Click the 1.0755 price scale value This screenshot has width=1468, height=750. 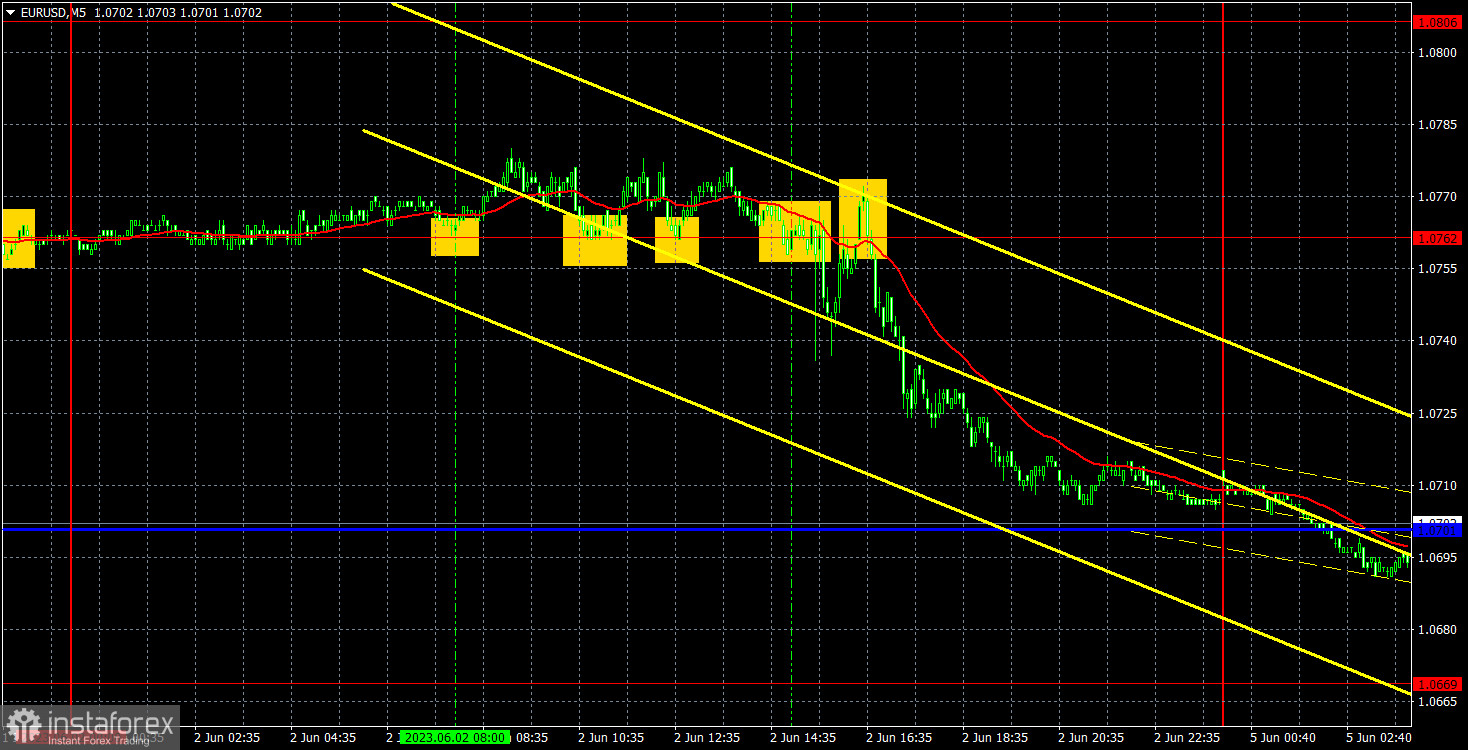1436,269
